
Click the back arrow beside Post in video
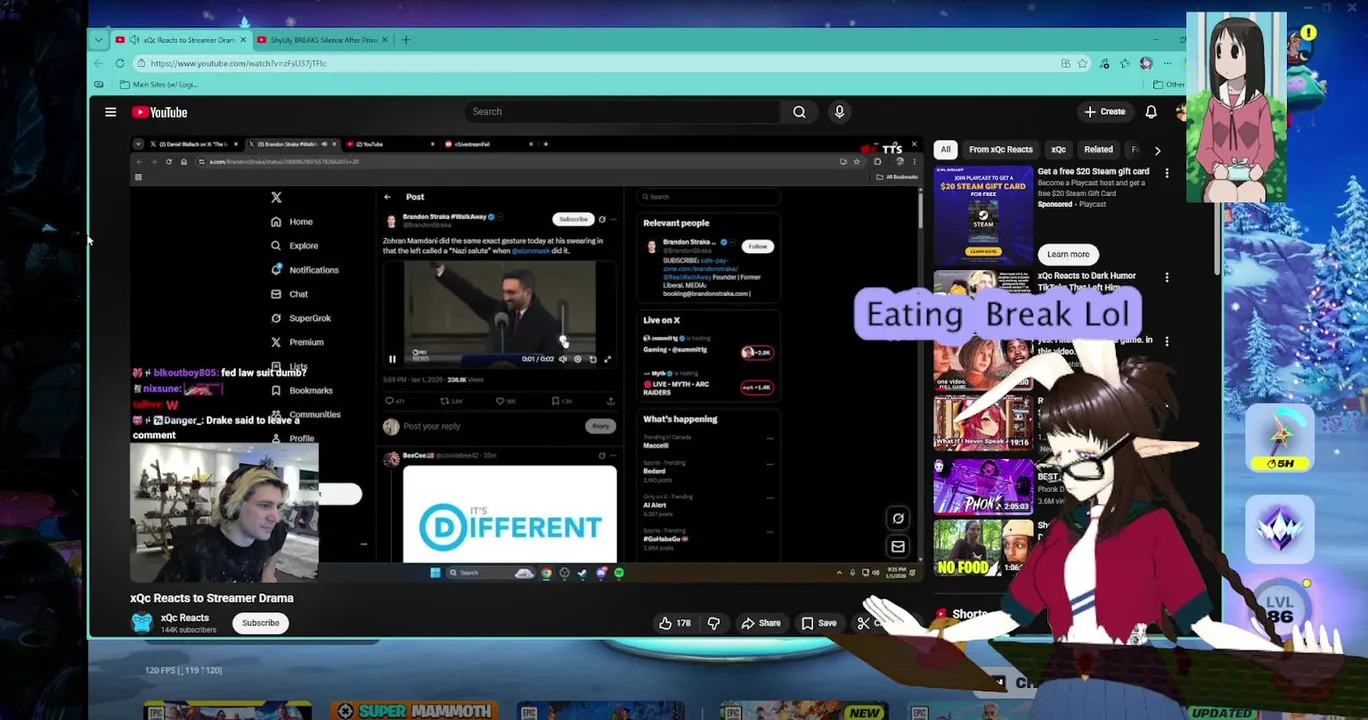click(x=387, y=197)
